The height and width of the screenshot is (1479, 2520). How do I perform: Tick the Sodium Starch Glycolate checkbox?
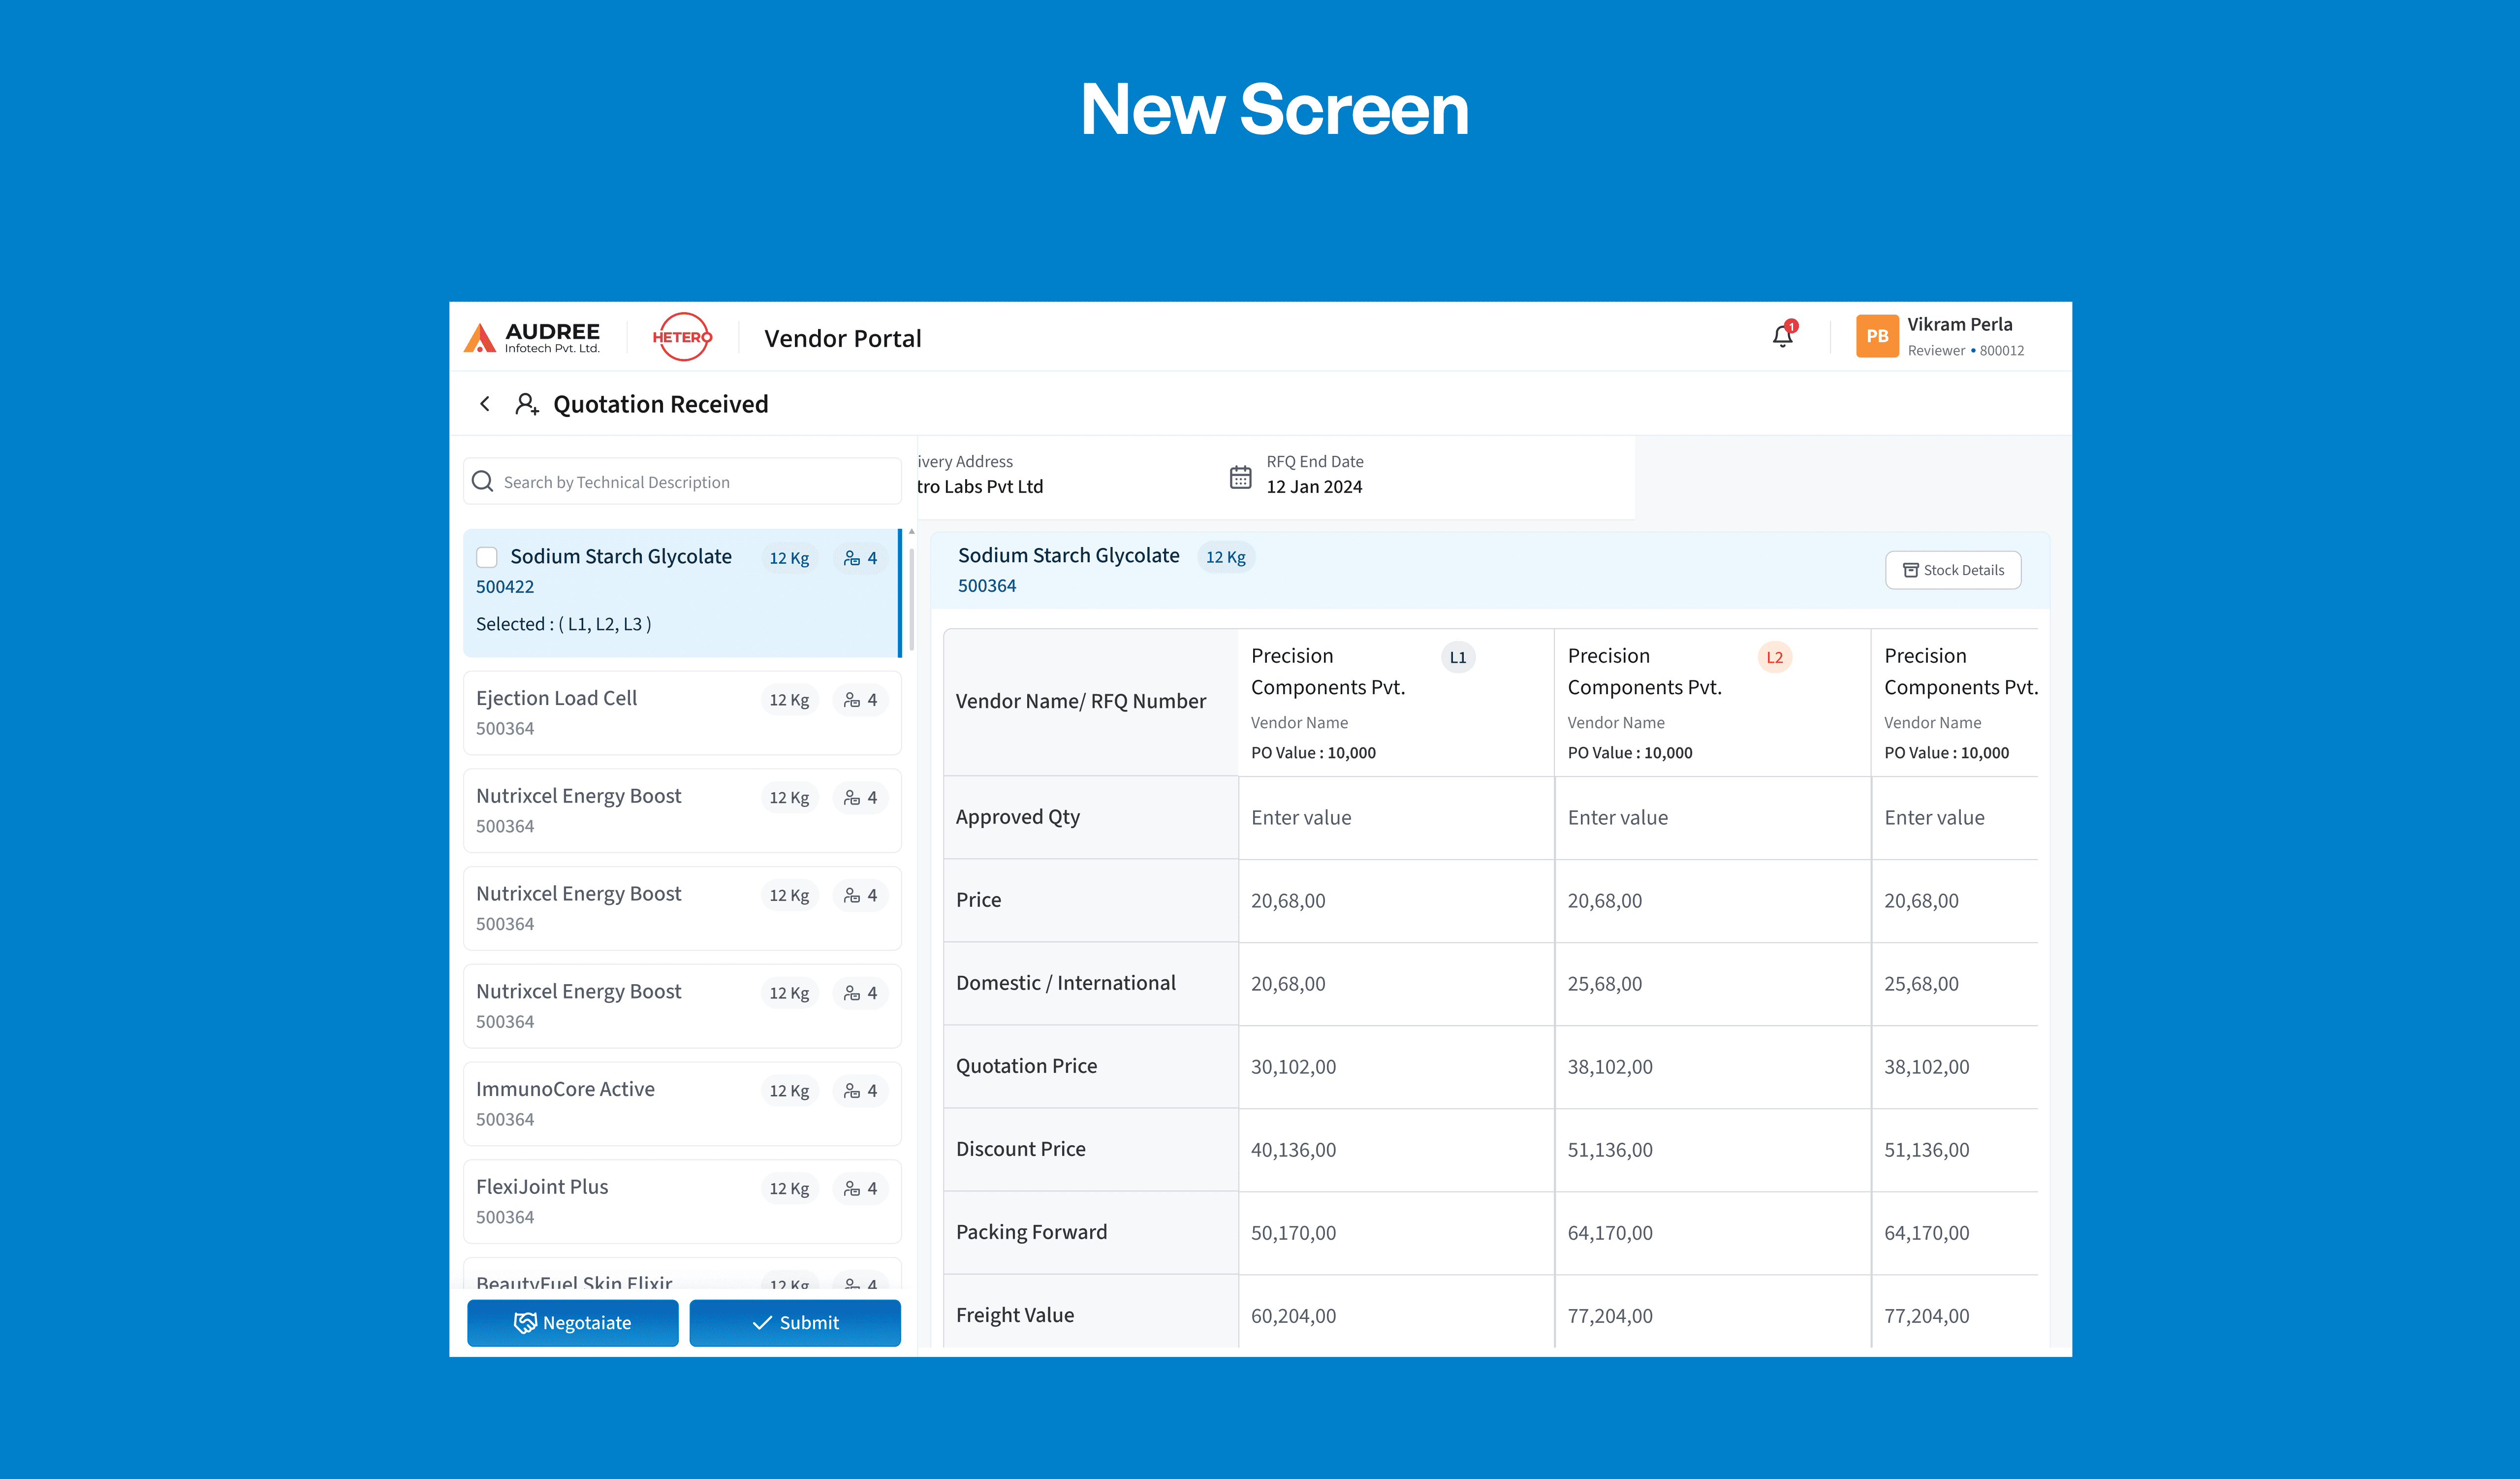point(487,557)
